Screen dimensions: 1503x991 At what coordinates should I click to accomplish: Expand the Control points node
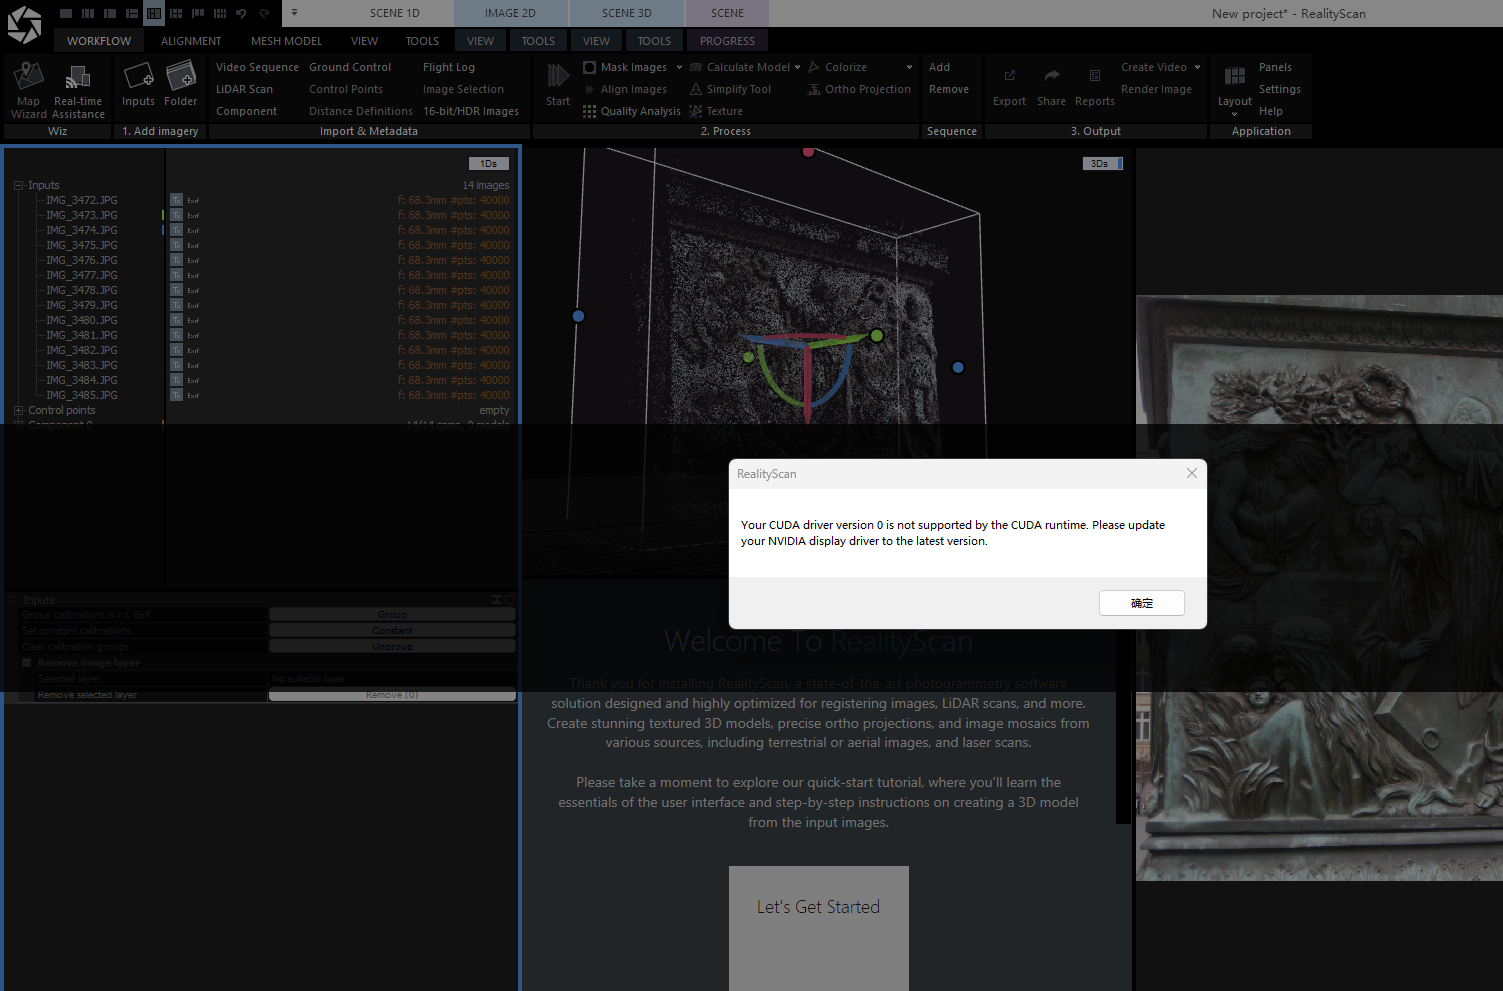[x=18, y=410]
